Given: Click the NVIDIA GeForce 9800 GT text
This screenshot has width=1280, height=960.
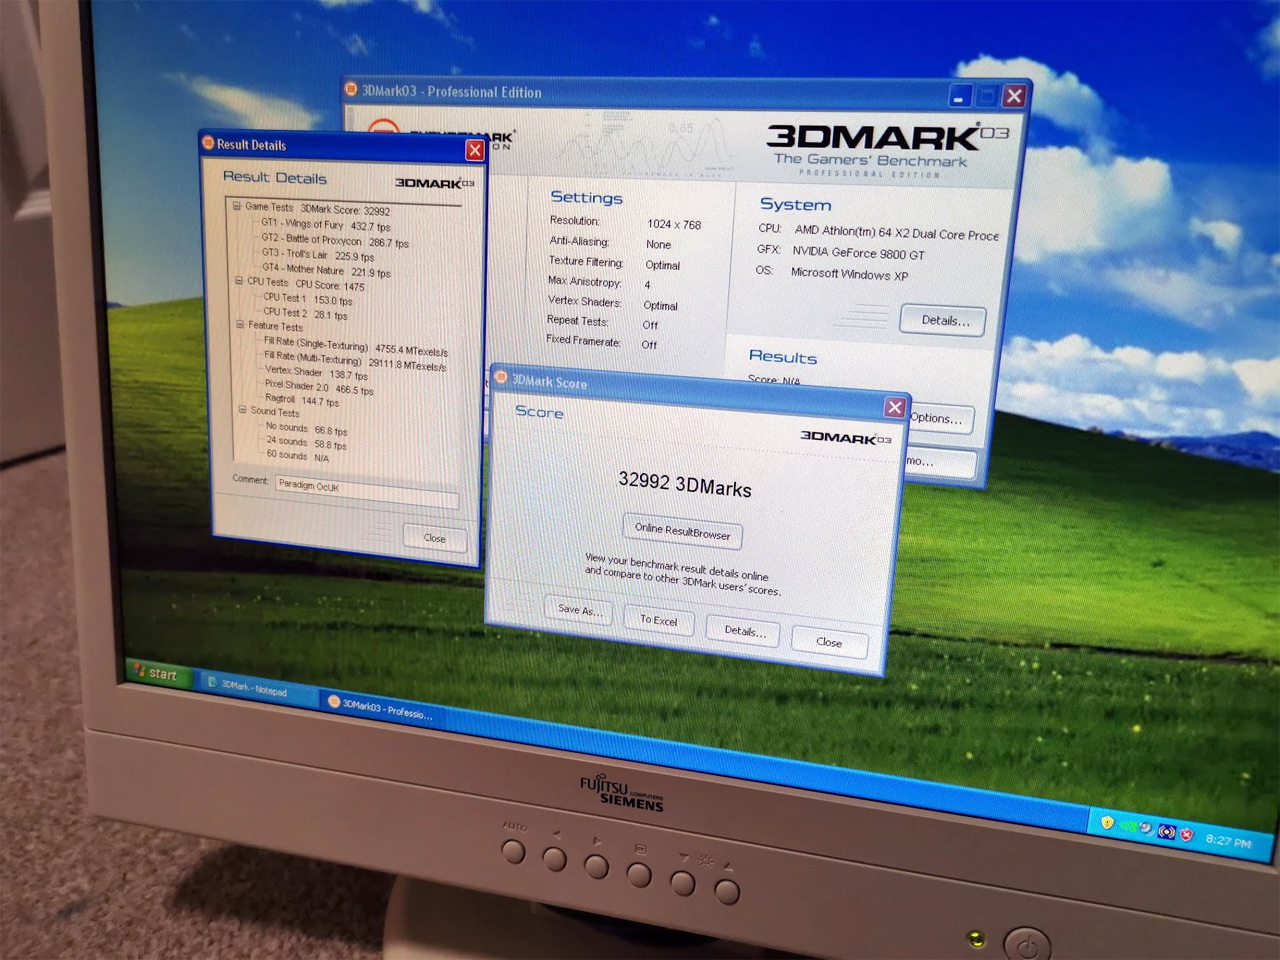Looking at the screenshot, I should (x=858, y=253).
